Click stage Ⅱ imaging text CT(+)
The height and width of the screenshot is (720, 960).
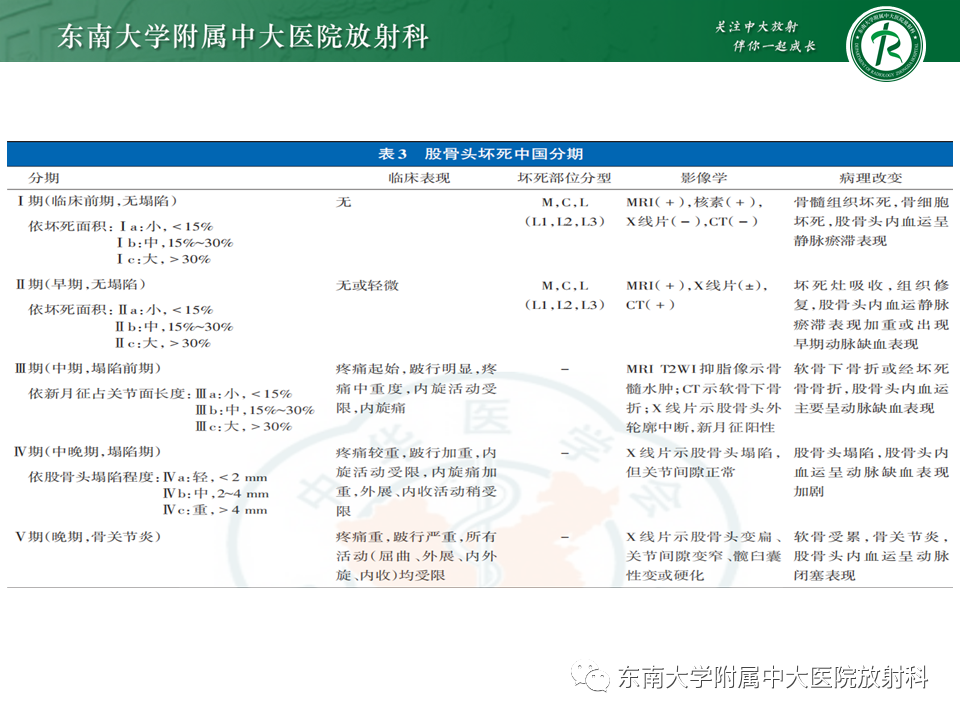coord(650,305)
